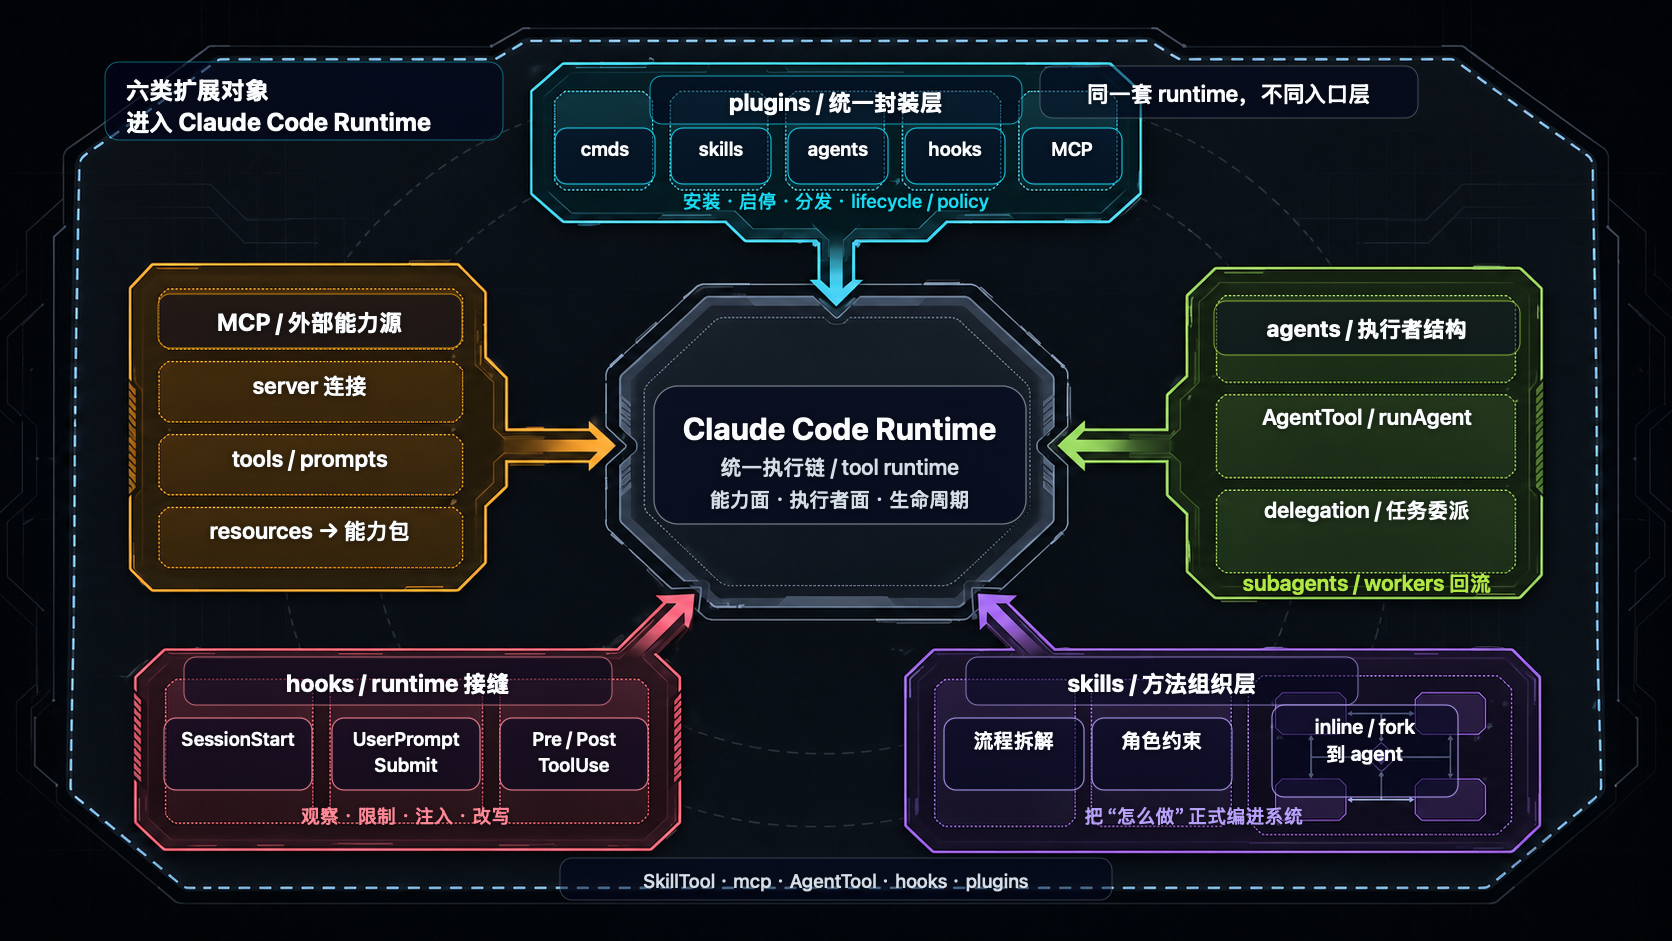Select the "同一套 runtime，不同入口层" caption

pyautogui.click(x=1228, y=94)
